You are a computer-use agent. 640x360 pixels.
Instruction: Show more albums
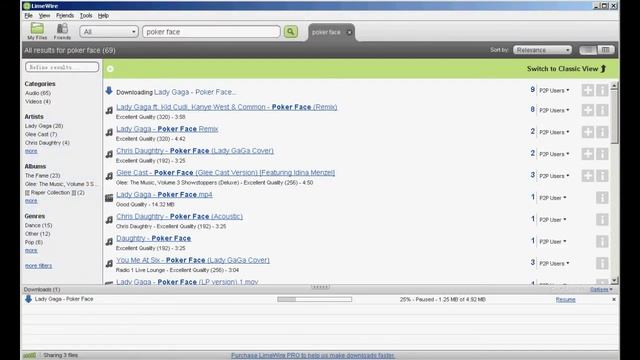click(x=31, y=201)
